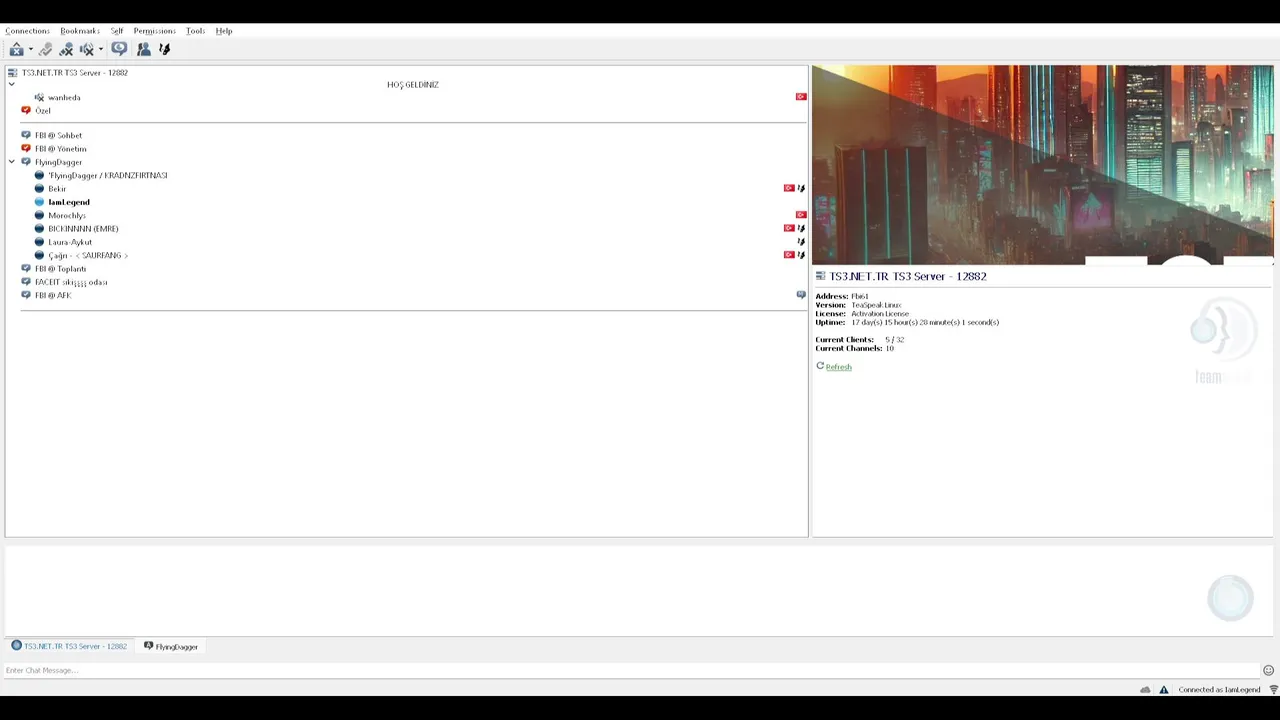Screen dimensions: 1280x720
Task: Open the contacts toolbar icon
Action: click(x=144, y=49)
